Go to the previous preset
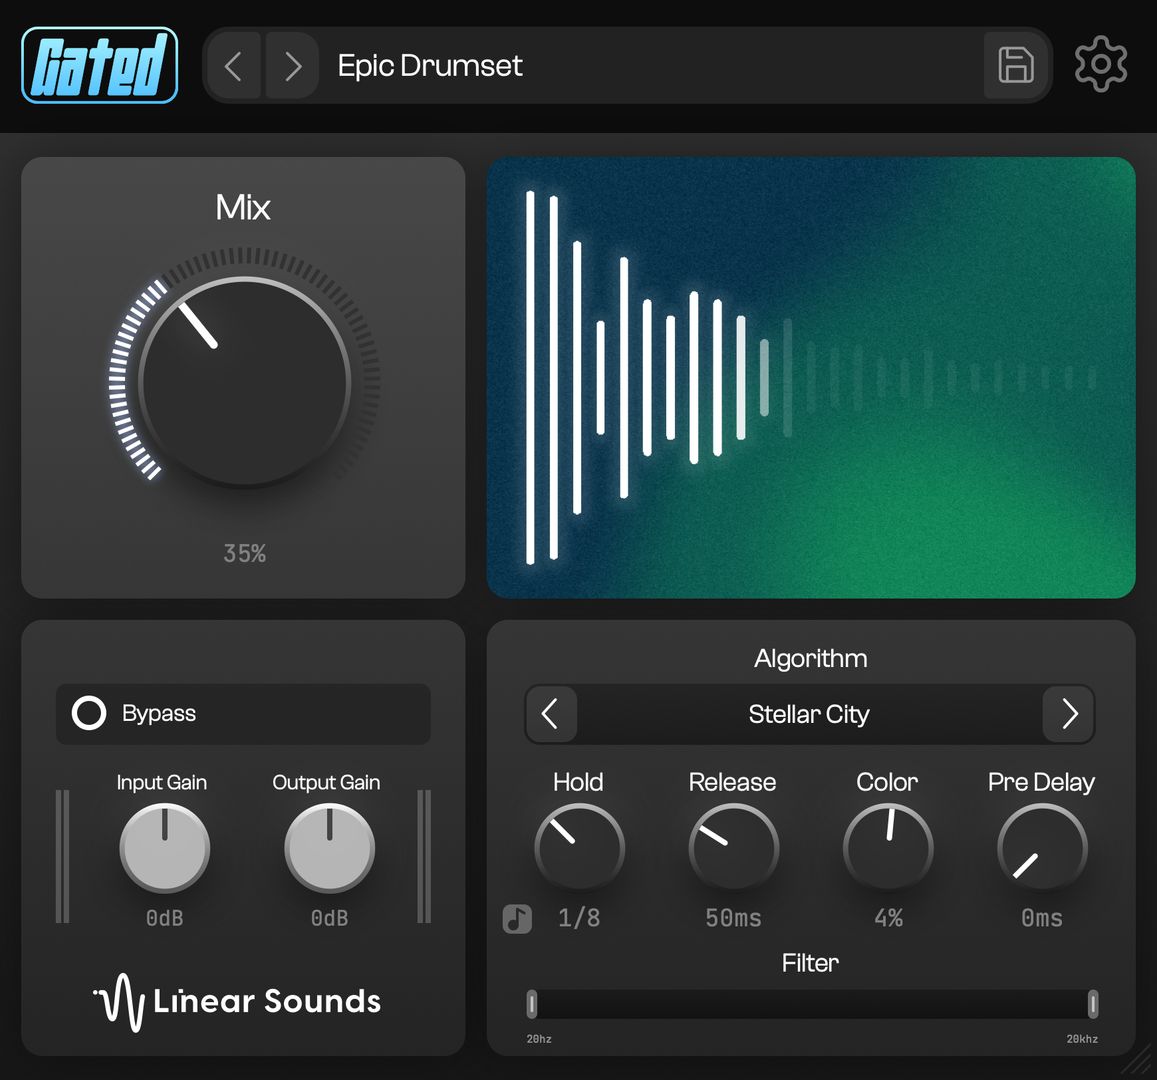 coord(234,66)
